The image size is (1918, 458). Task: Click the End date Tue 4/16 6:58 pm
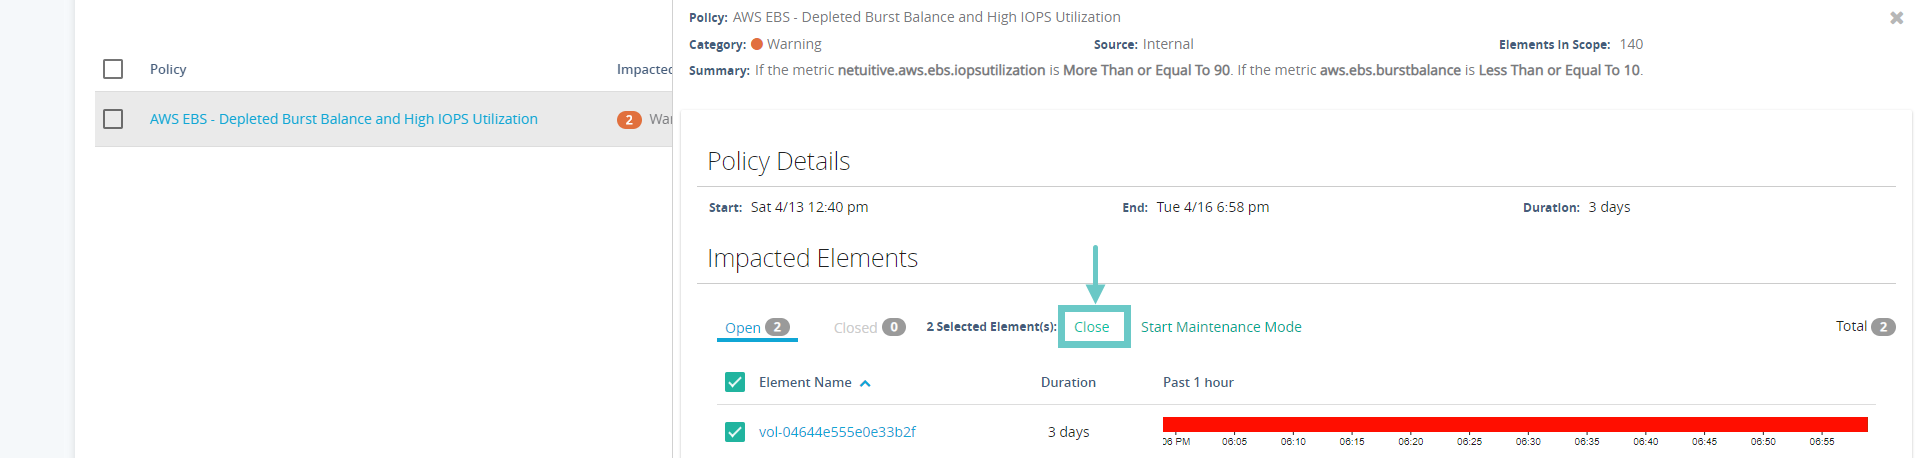1213,207
